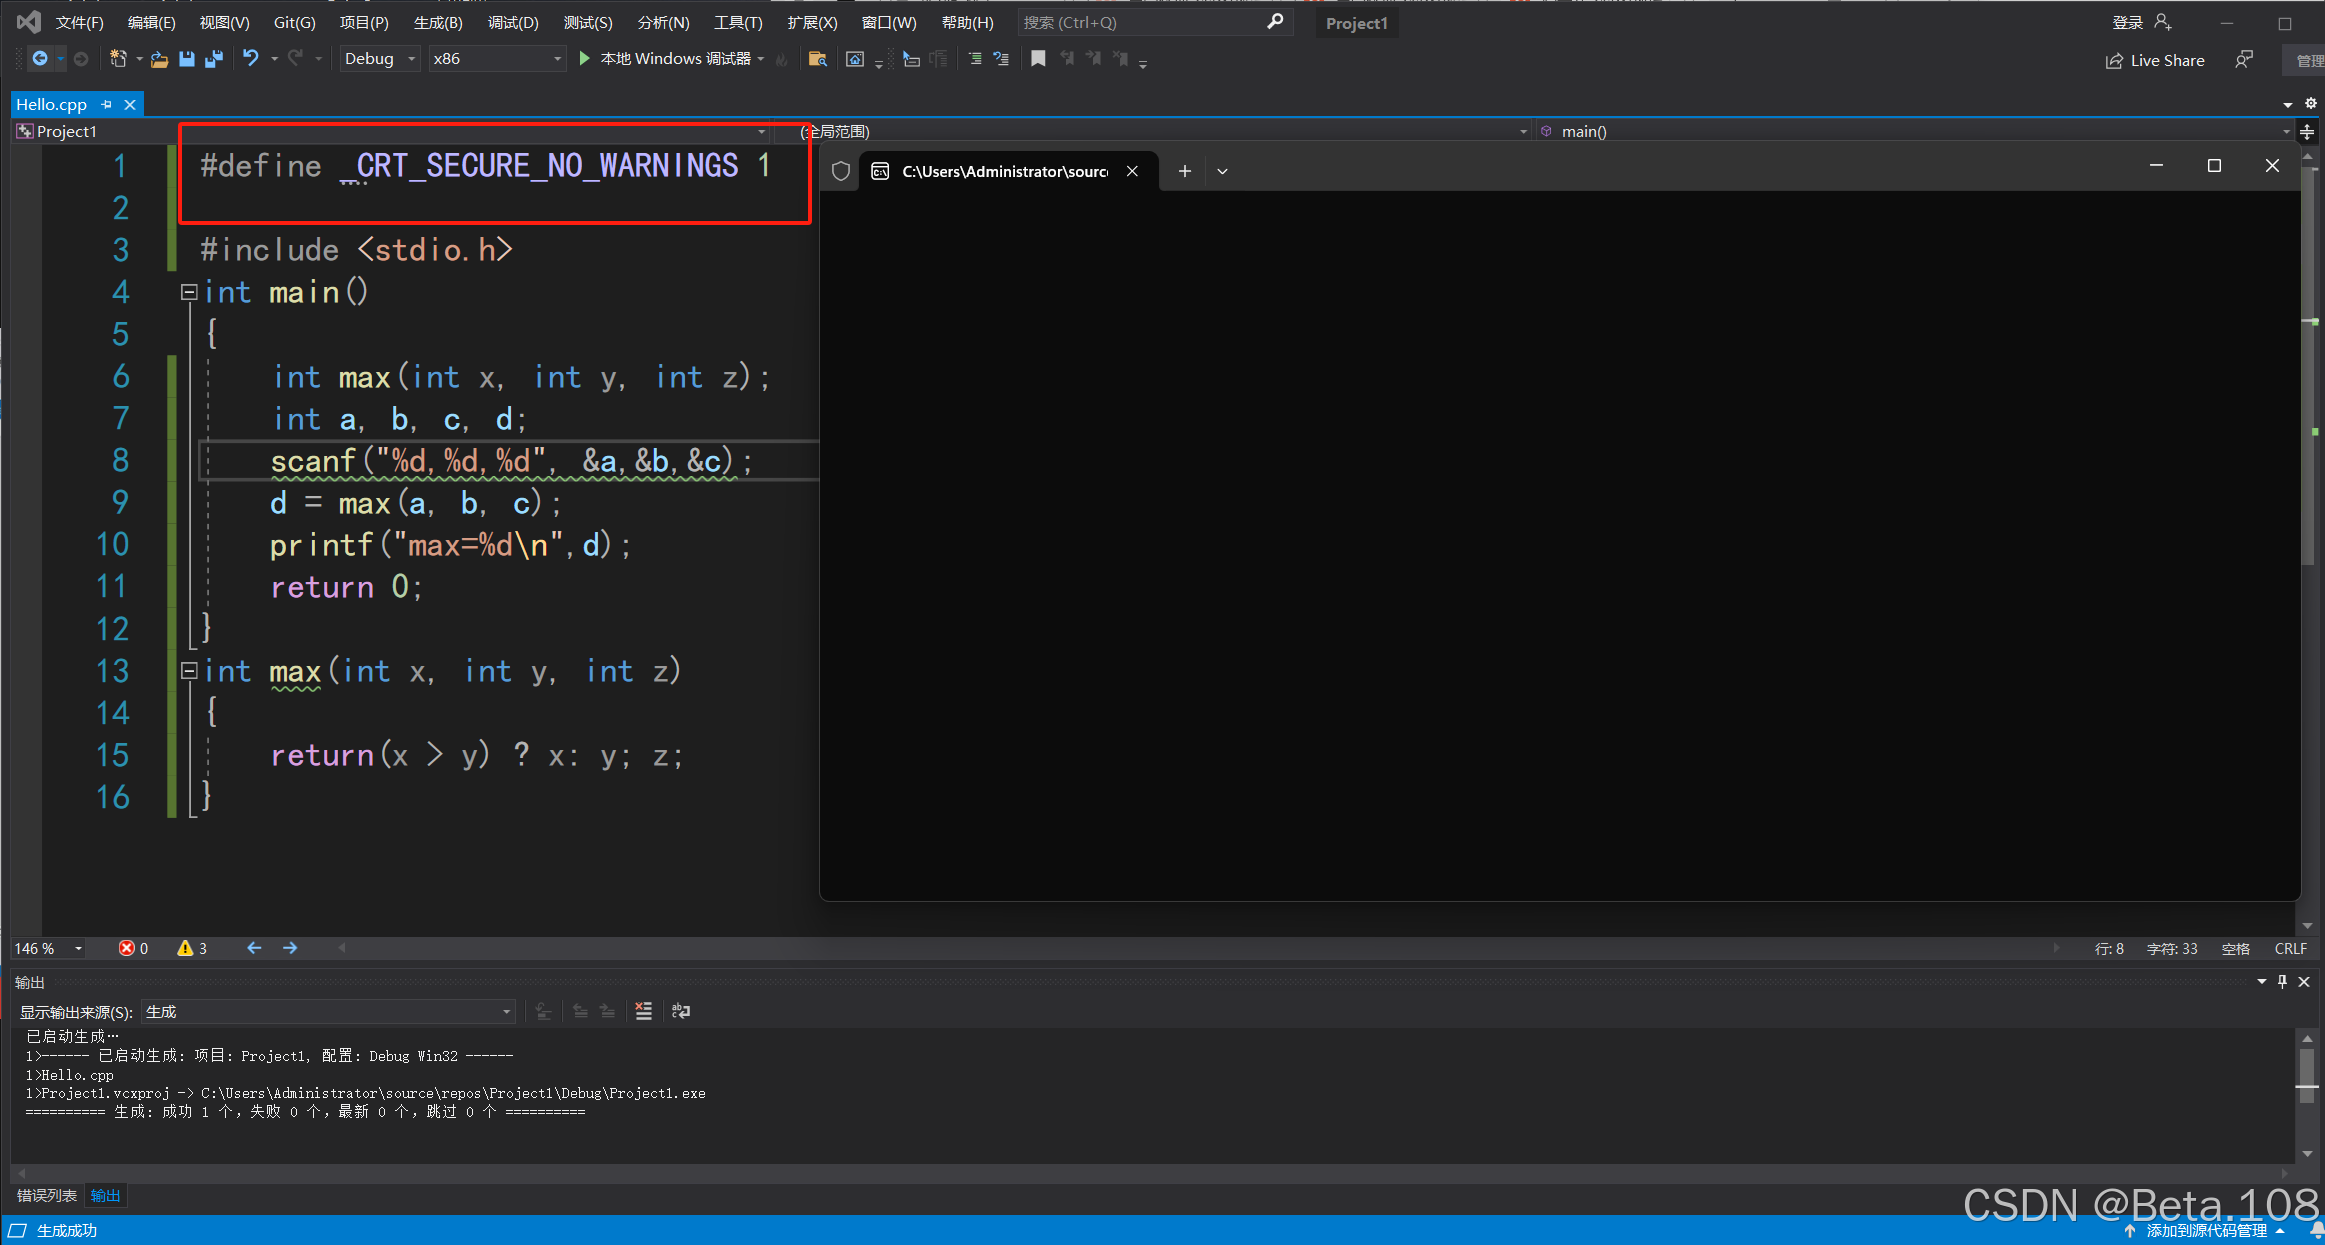Screen dimensions: 2325x1245
Task: Pin the Hello.cpp tab
Action: click(107, 104)
